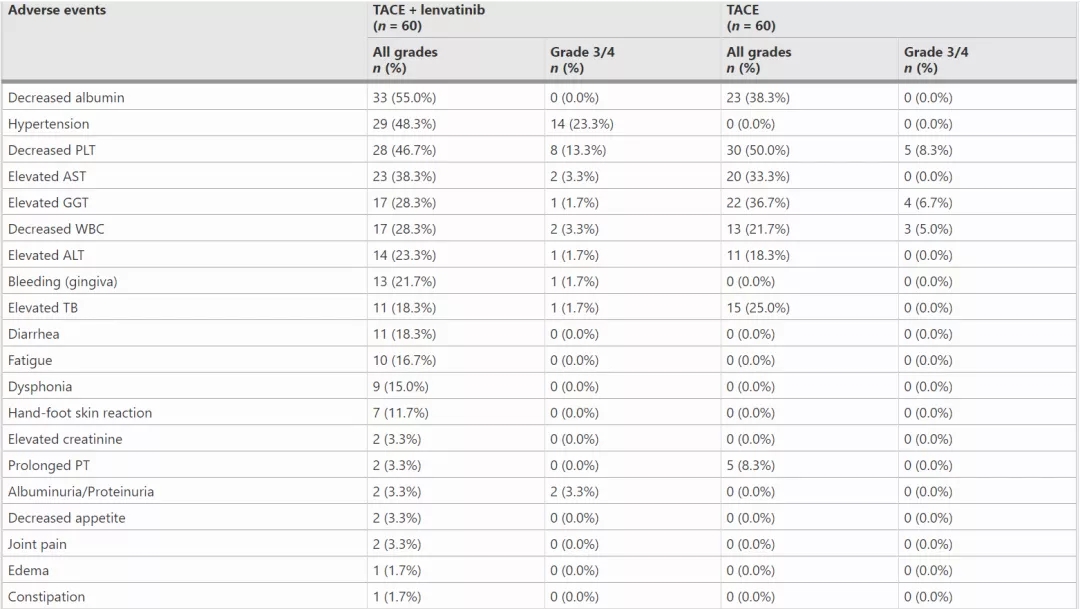The image size is (1080, 609).
Task: Click the Hand-foot skin reaction label
Action: [x=80, y=412]
